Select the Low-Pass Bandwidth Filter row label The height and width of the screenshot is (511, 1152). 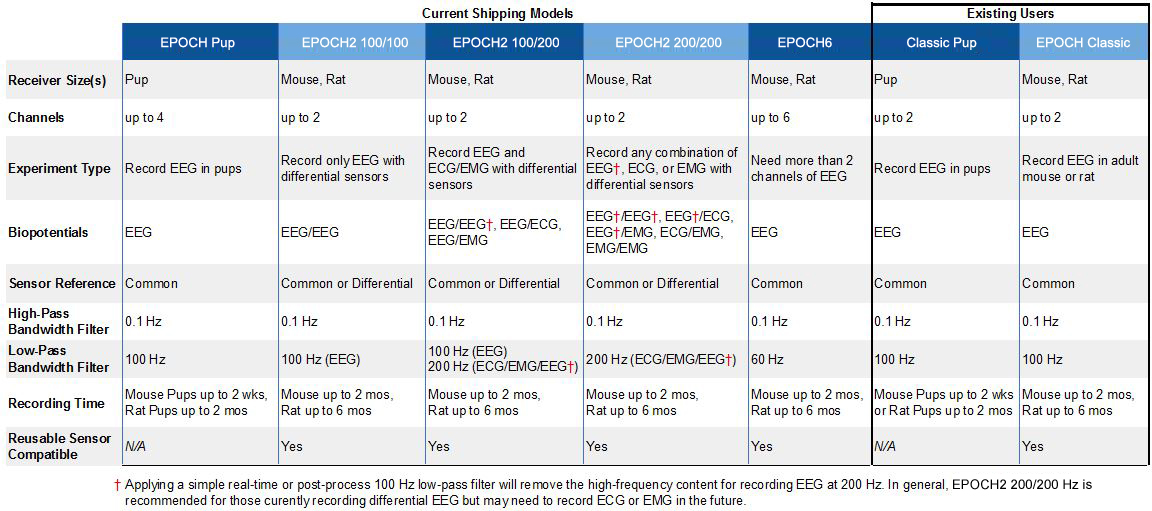click(59, 359)
